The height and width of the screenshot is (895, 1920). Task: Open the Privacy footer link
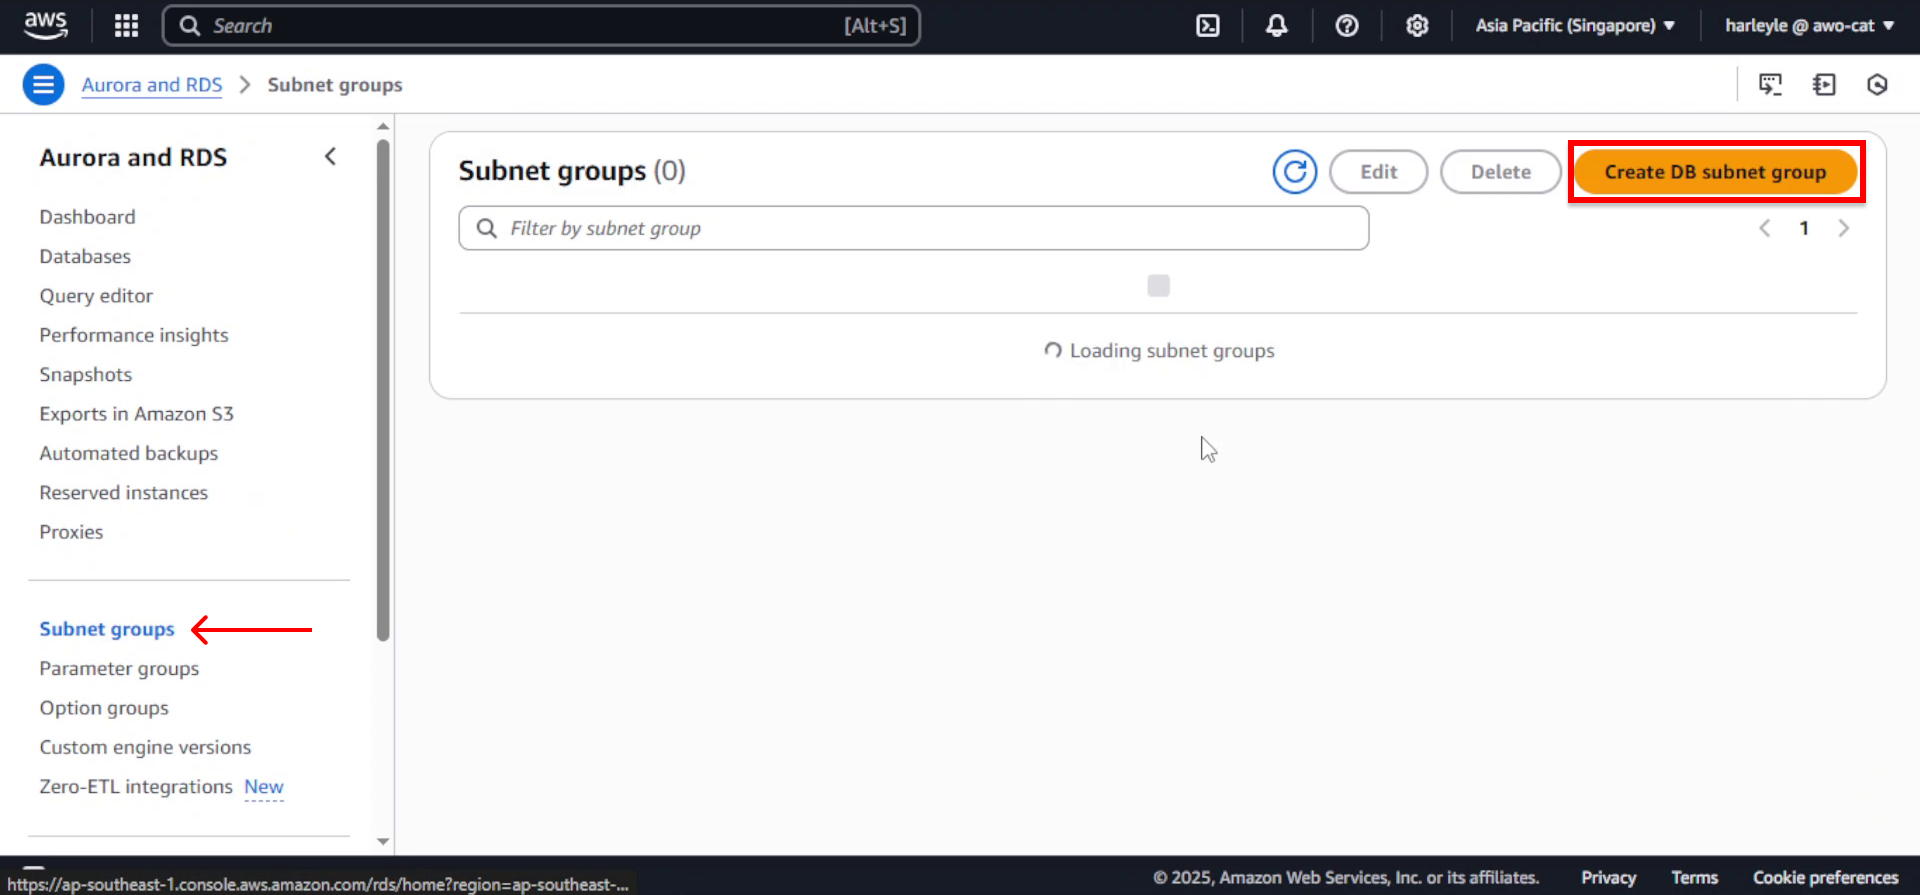1608,878
